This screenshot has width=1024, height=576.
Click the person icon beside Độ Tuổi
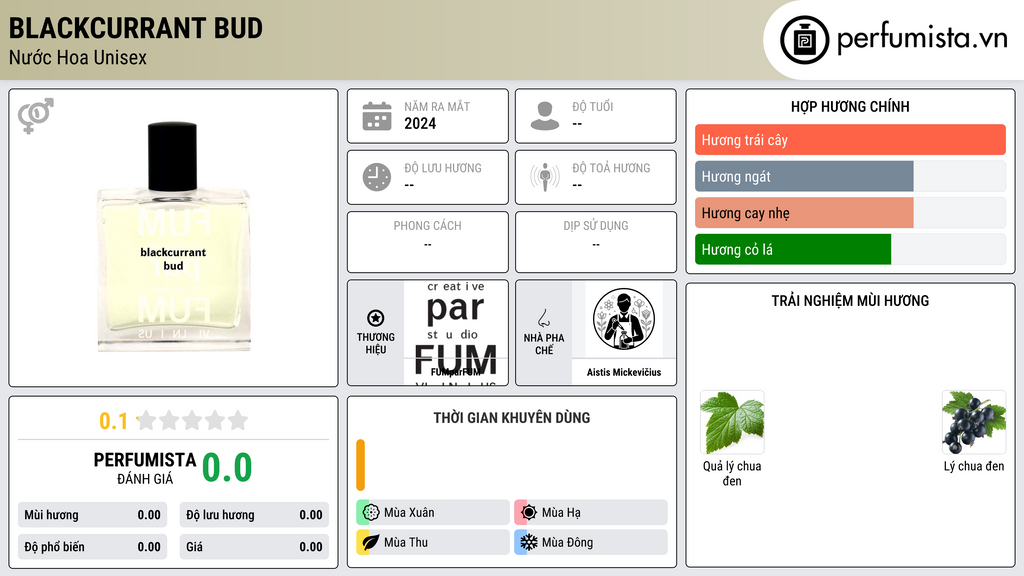(x=545, y=116)
